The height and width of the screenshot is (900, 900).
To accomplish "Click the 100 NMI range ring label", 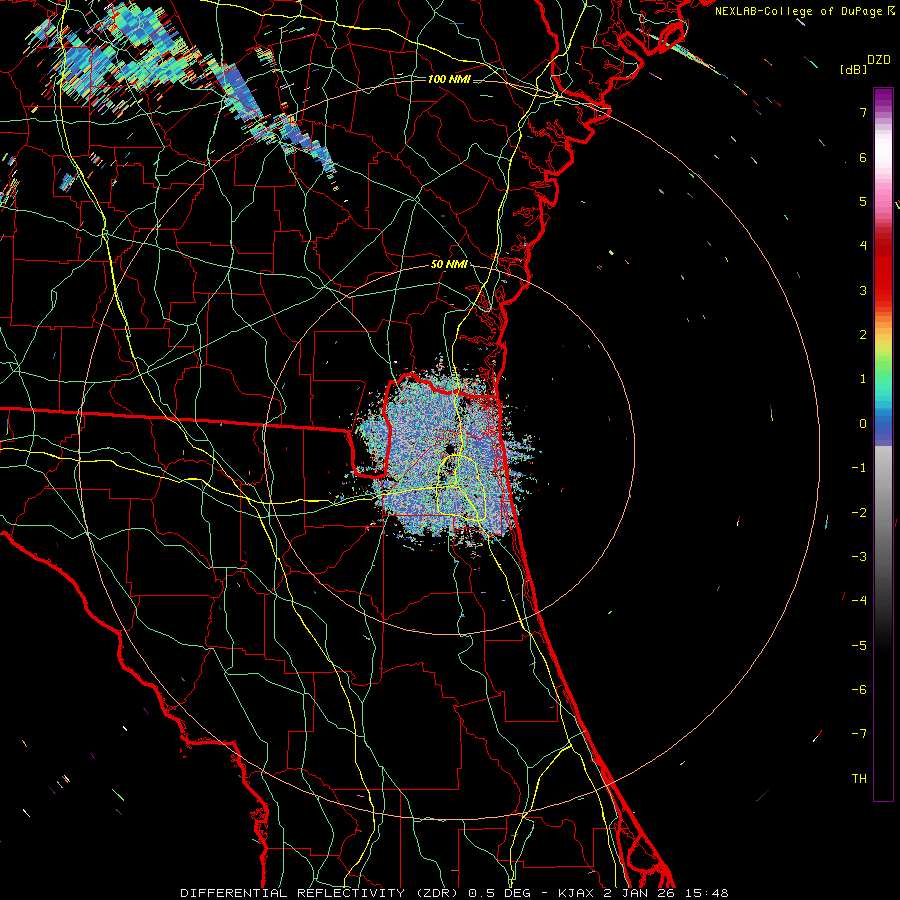I will pos(449,79).
